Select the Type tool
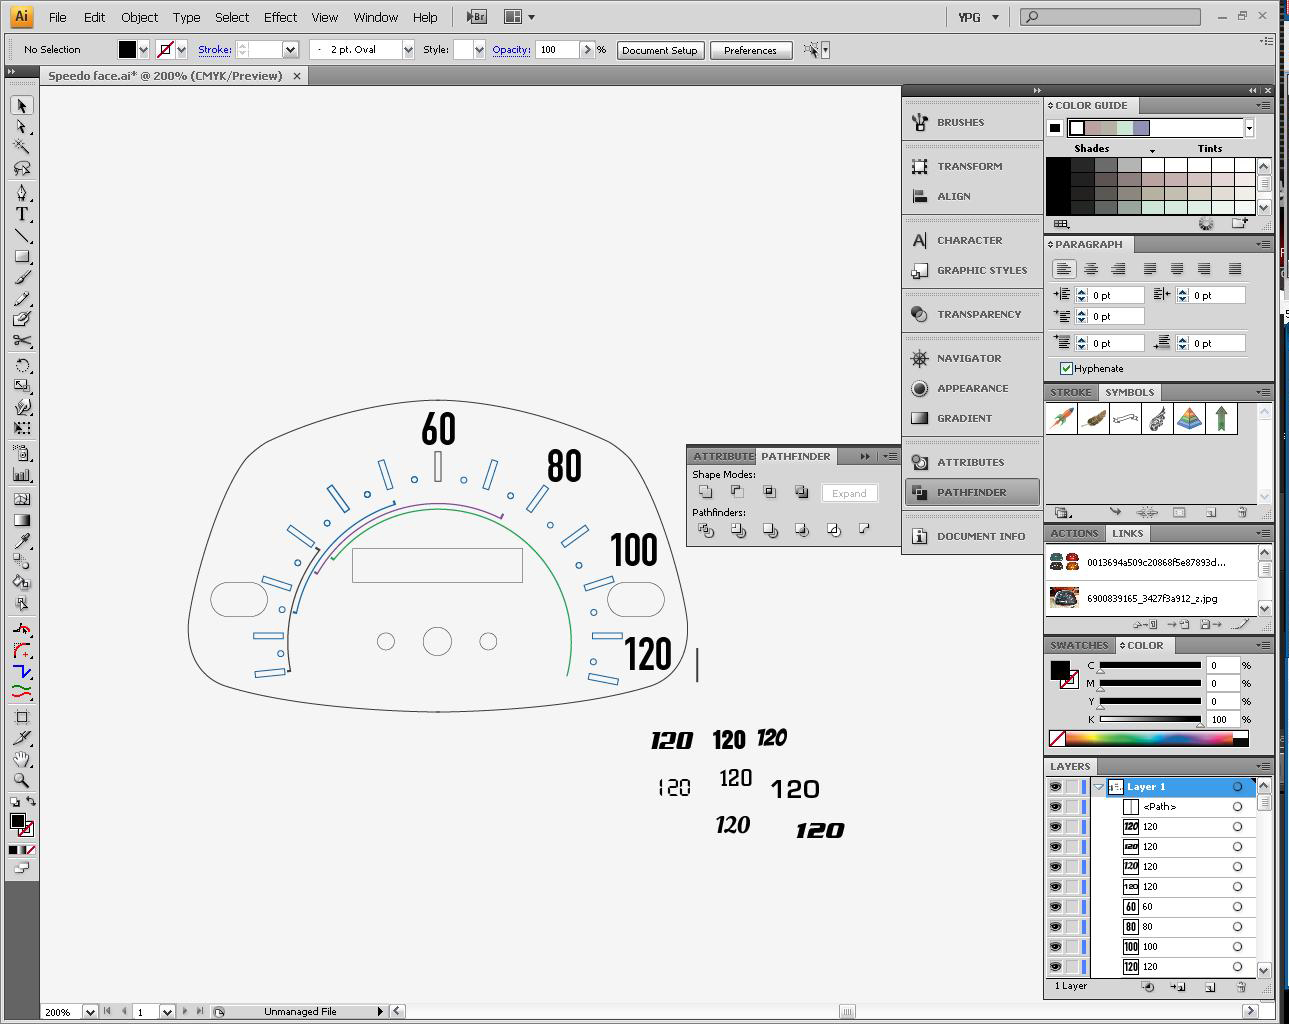The image size is (1289, 1024). (x=21, y=214)
